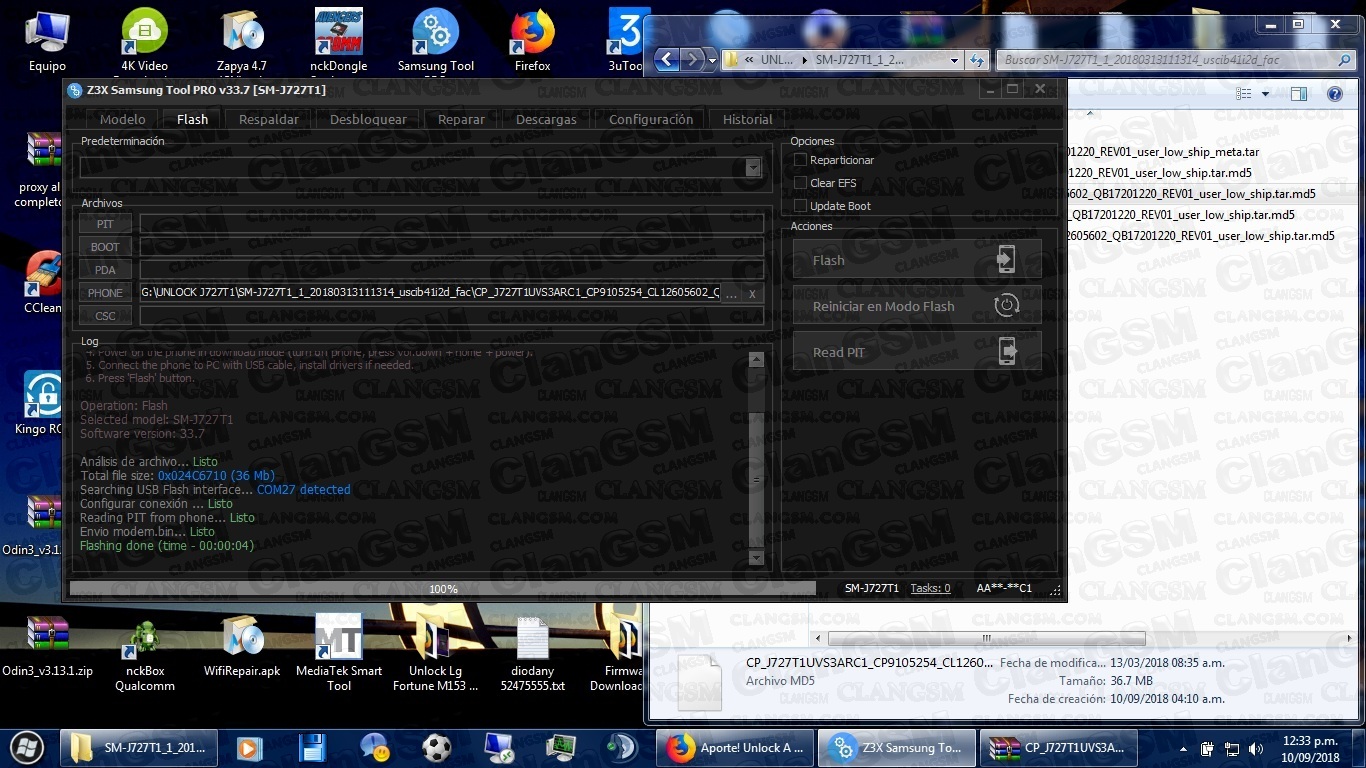Screen dimensions: 1366x768
Task: Open Explorer view options dropdown arrow
Action: coord(1265,94)
